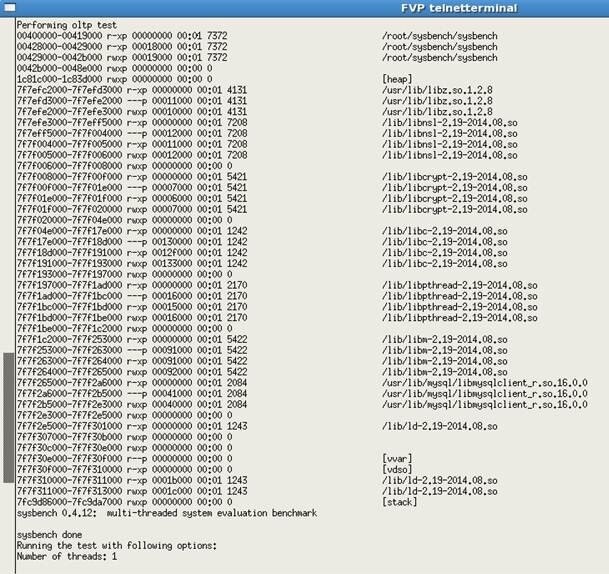Click the '[vvar]' label

397,459
